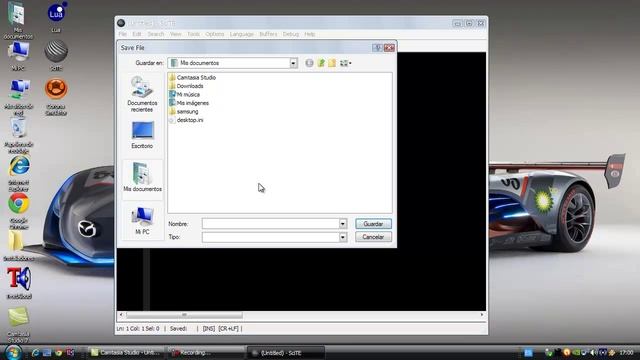Switch to Recording taskbar button

click(x=206, y=353)
